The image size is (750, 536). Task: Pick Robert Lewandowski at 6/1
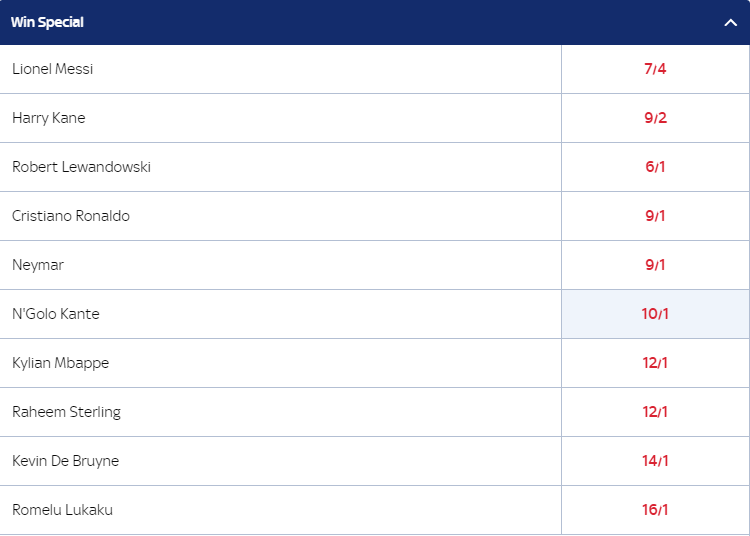pos(655,167)
